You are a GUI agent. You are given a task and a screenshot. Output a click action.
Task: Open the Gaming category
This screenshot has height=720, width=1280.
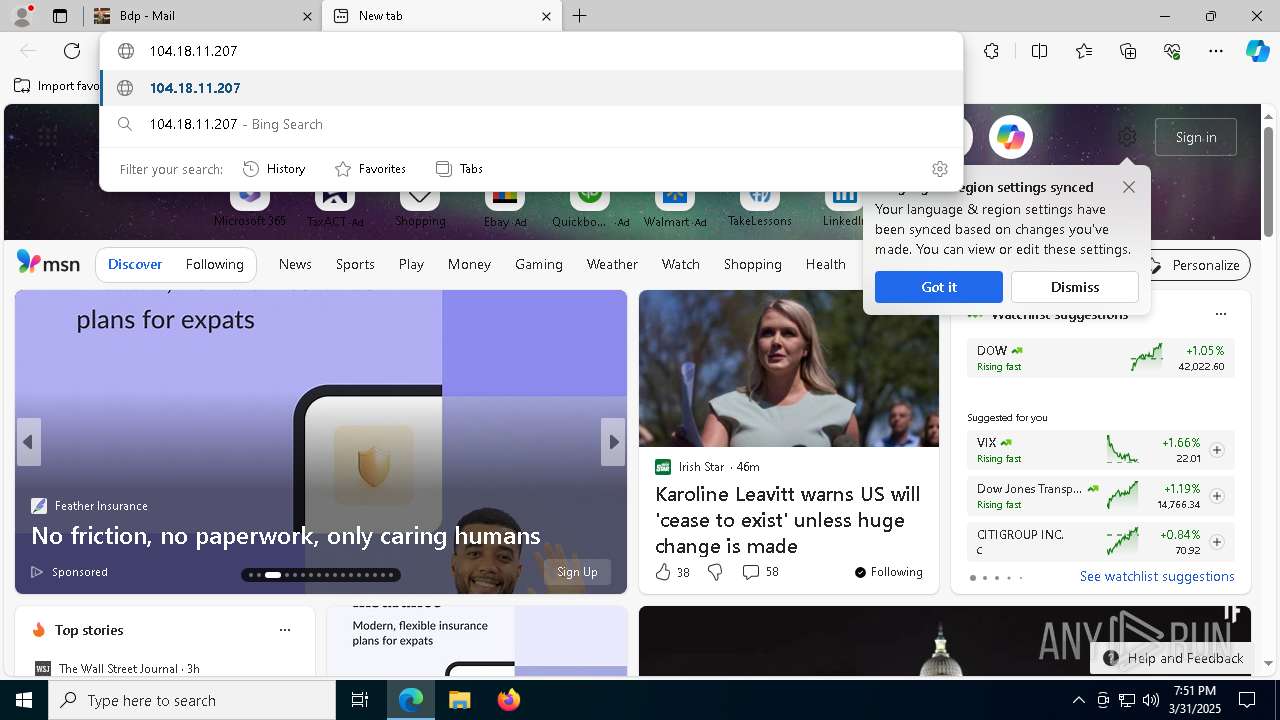[x=538, y=265]
